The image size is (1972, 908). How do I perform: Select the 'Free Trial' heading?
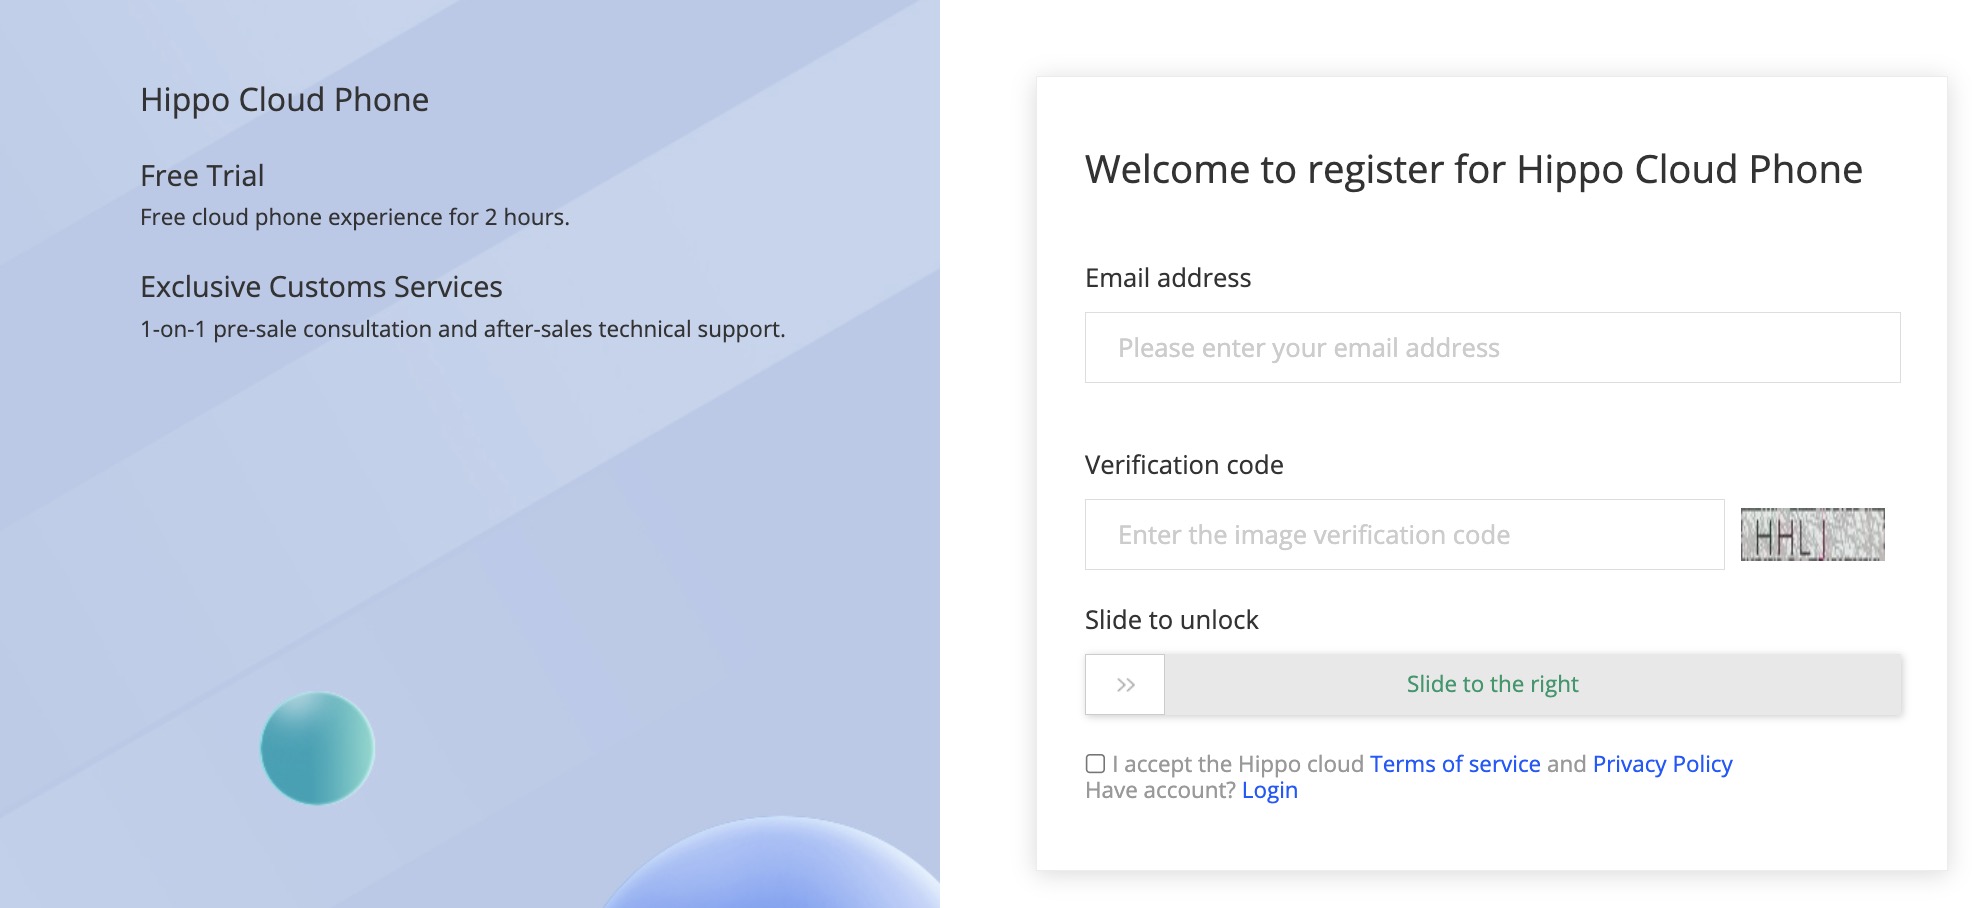(202, 176)
